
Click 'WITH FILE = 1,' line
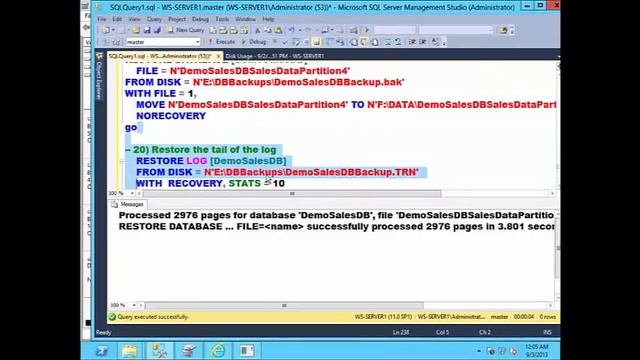(160, 93)
